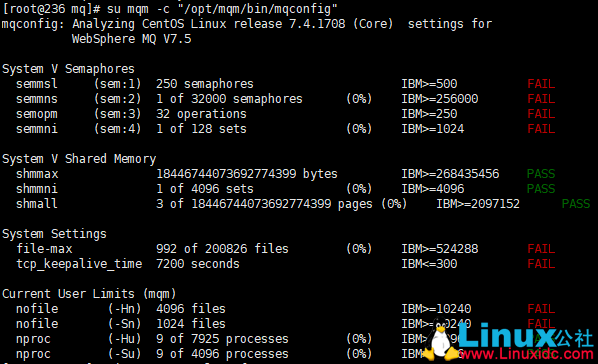The image size is (598, 364).
Task: Select "9 of 7925 processes" text
Action: 222,339
